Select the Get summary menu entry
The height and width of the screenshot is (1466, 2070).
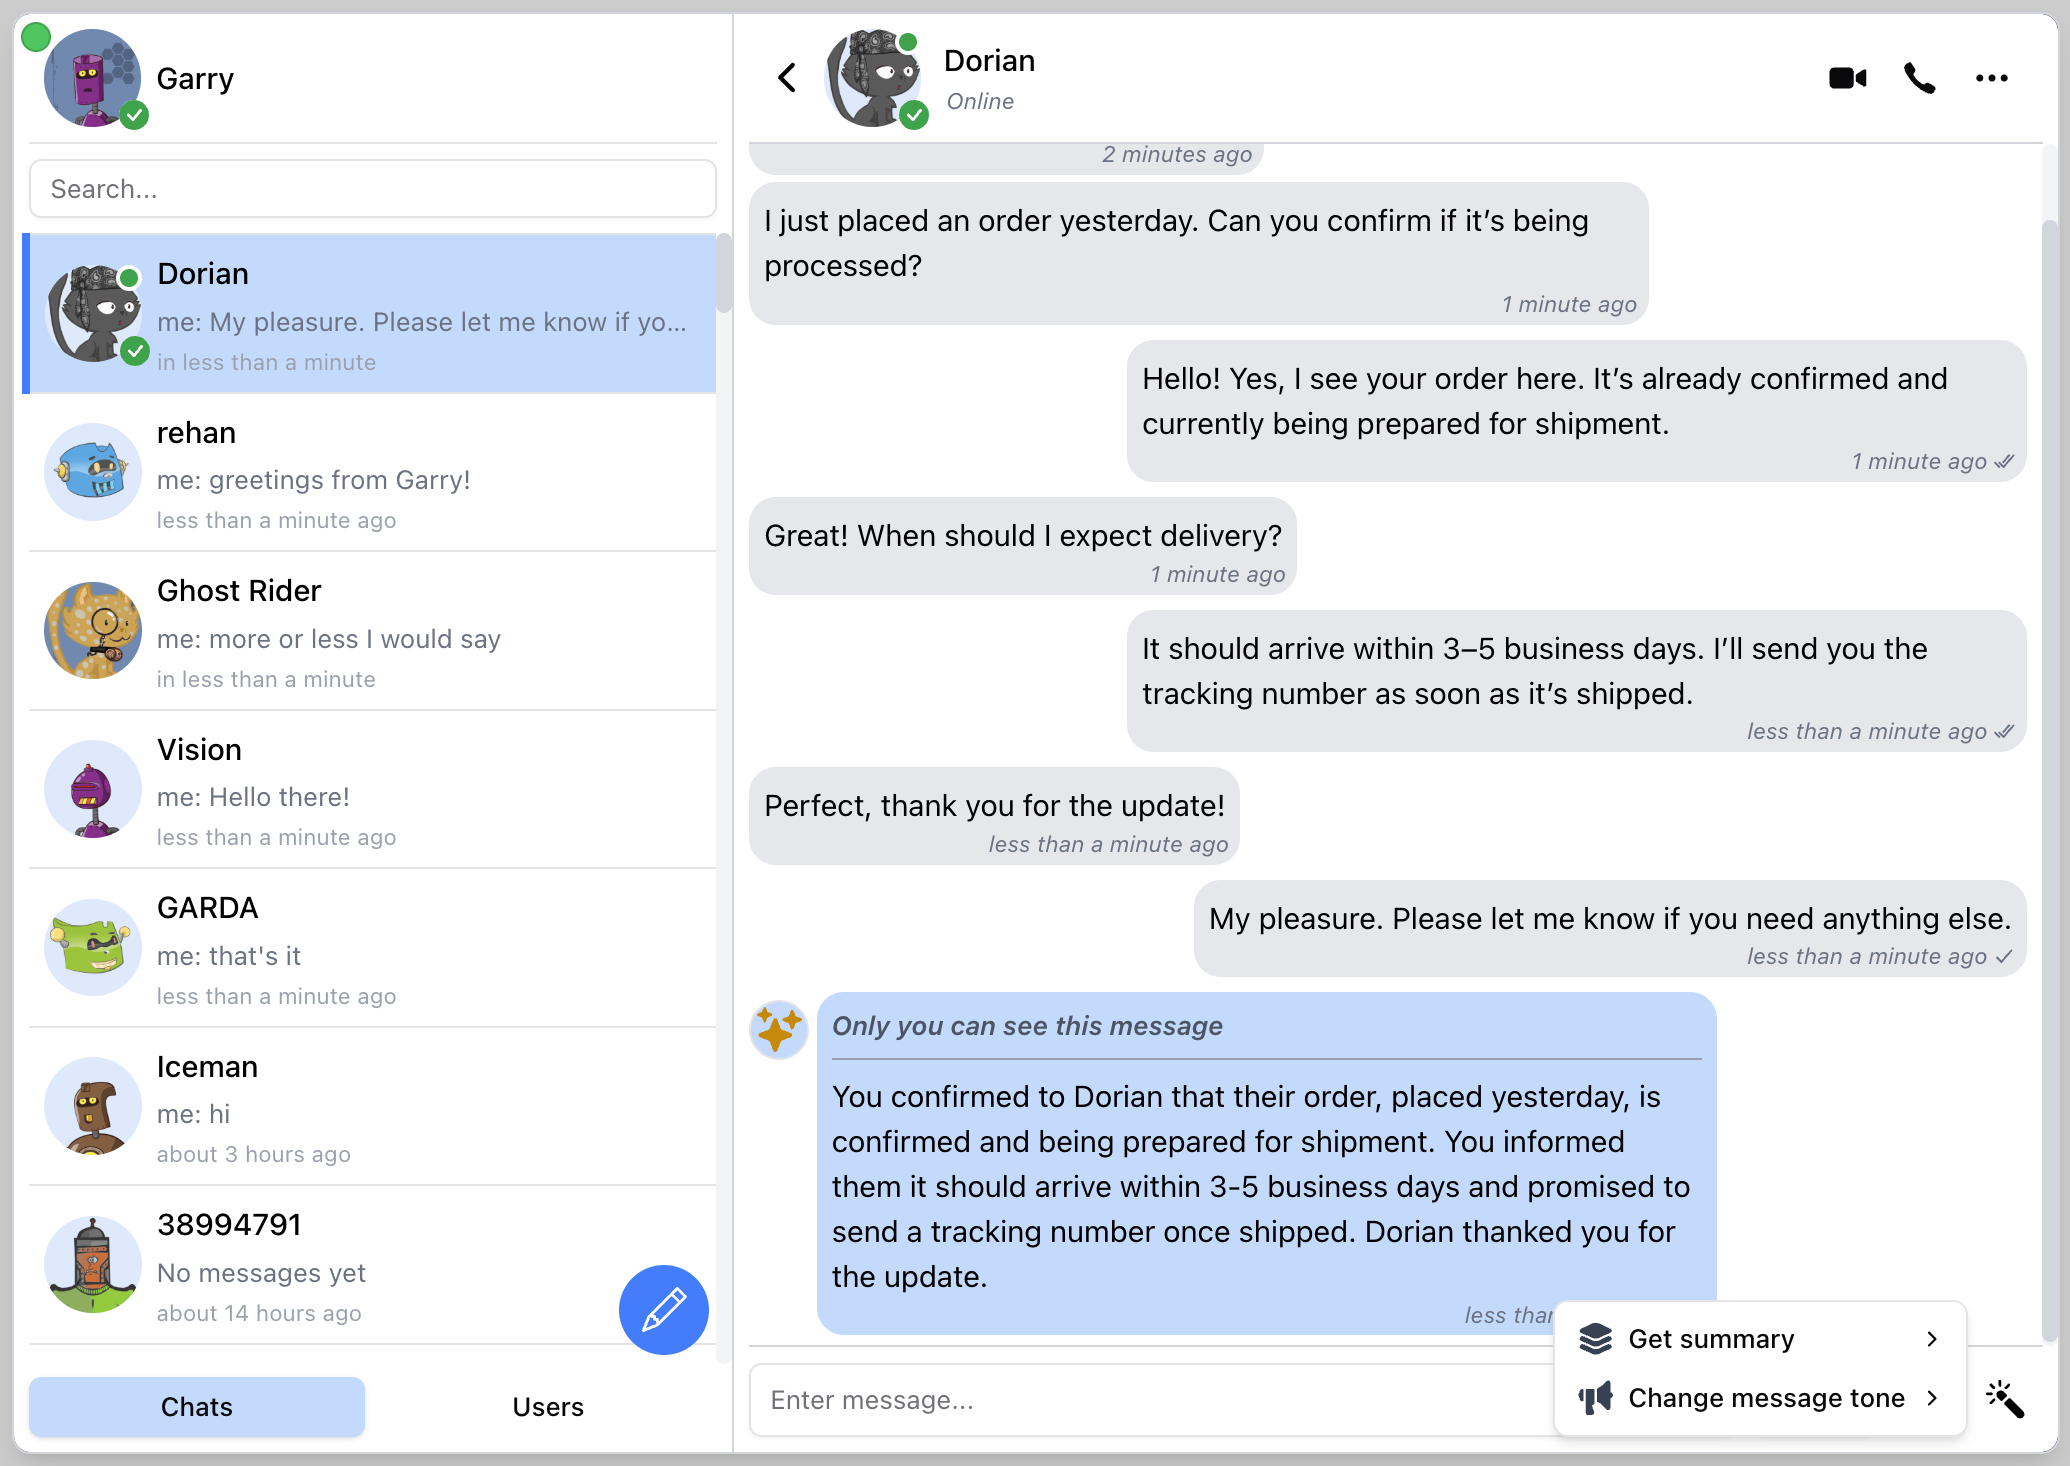point(1712,1338)
